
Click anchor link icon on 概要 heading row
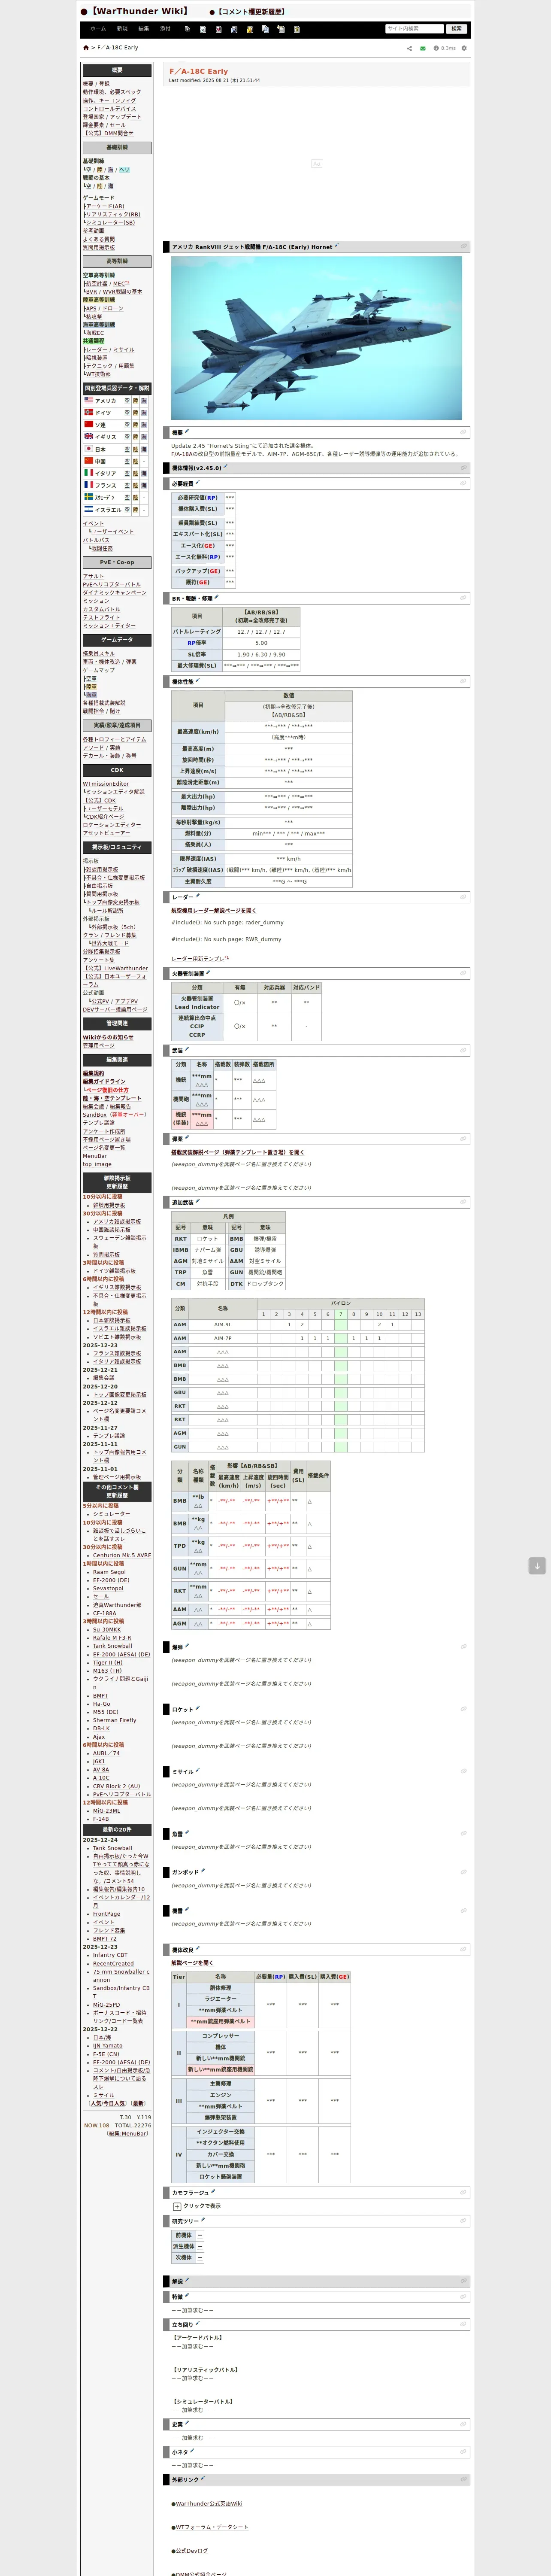[x=463, y=432]
